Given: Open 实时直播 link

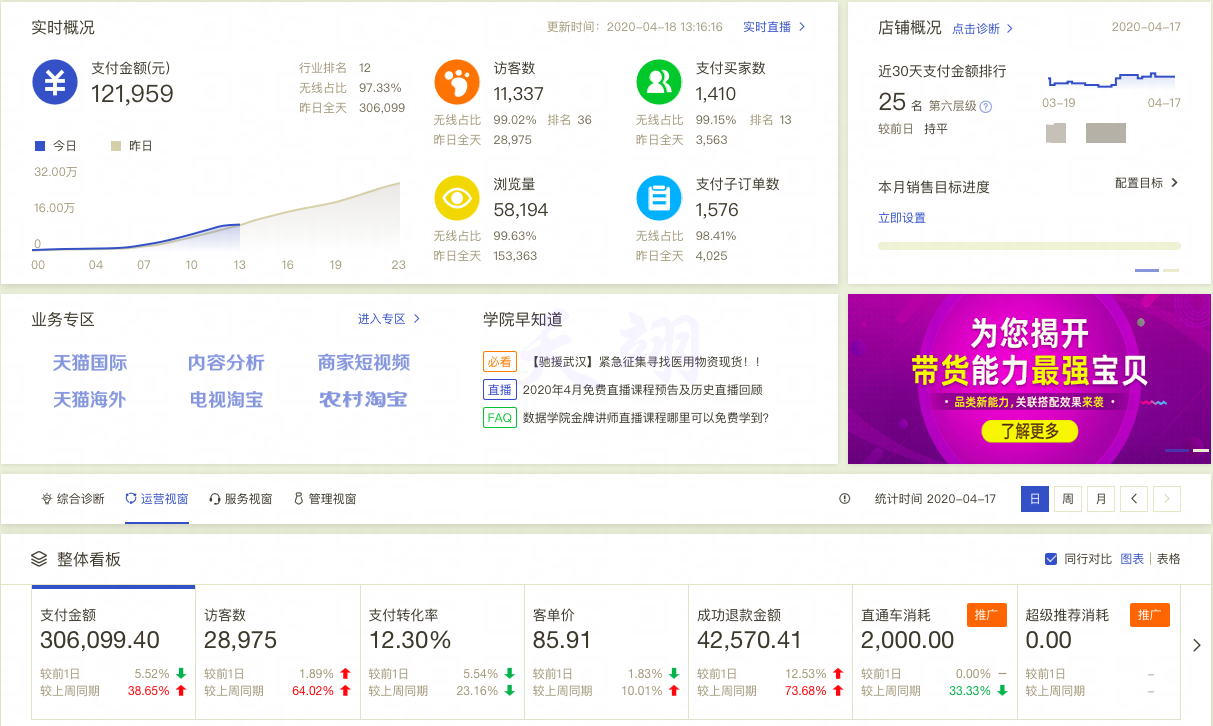Looking at the screenshot, I should tap(775, 27).
